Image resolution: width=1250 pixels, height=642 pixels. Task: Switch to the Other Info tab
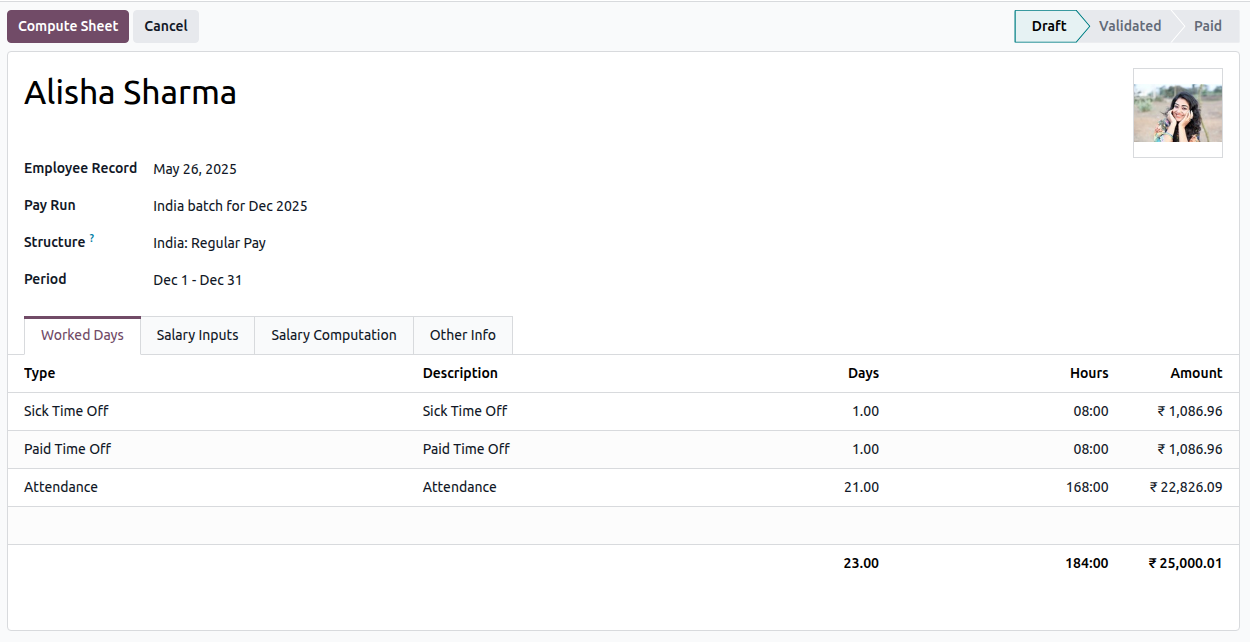coord(462,335)
